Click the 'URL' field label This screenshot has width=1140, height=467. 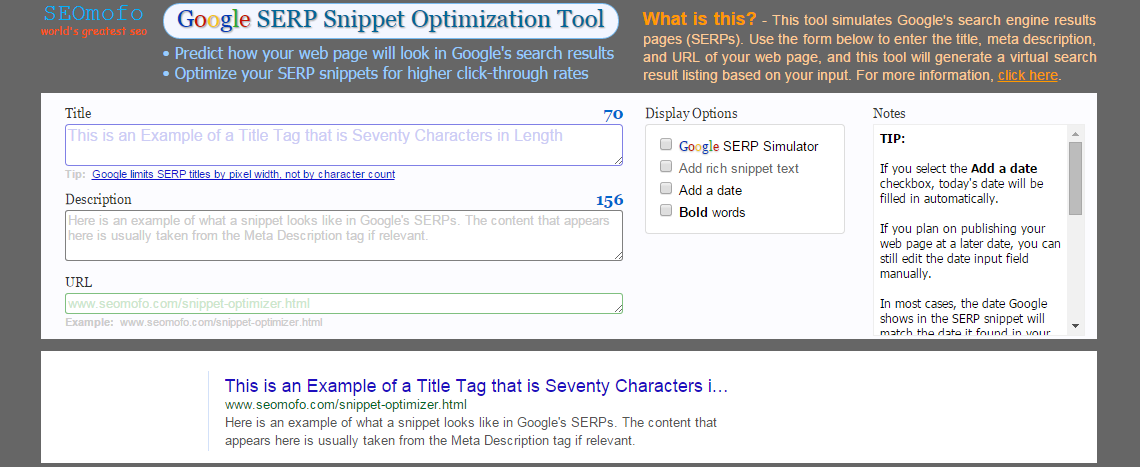(79, 282)
